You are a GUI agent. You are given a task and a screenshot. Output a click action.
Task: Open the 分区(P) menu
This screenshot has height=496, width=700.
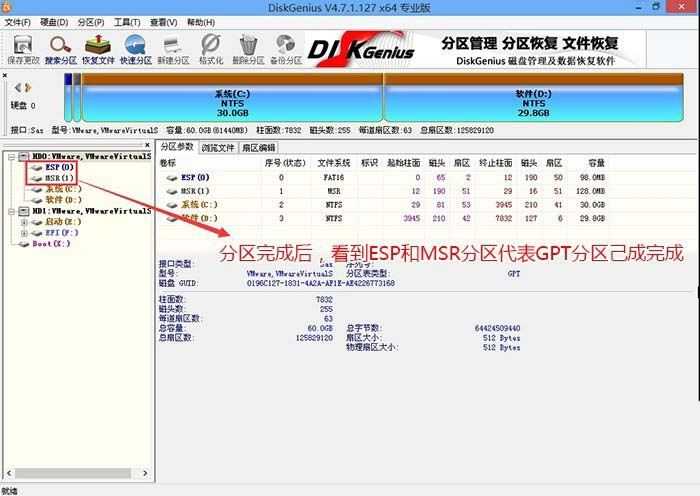tap(90, 21)
